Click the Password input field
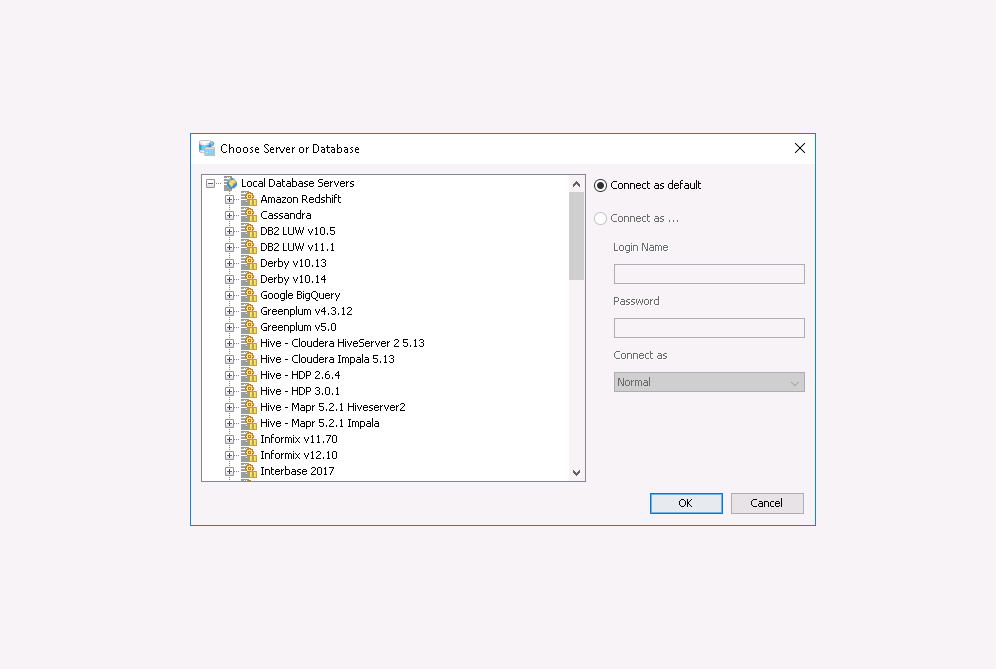The width and height of the screenshot is (996, 669). tap(709, 328)
